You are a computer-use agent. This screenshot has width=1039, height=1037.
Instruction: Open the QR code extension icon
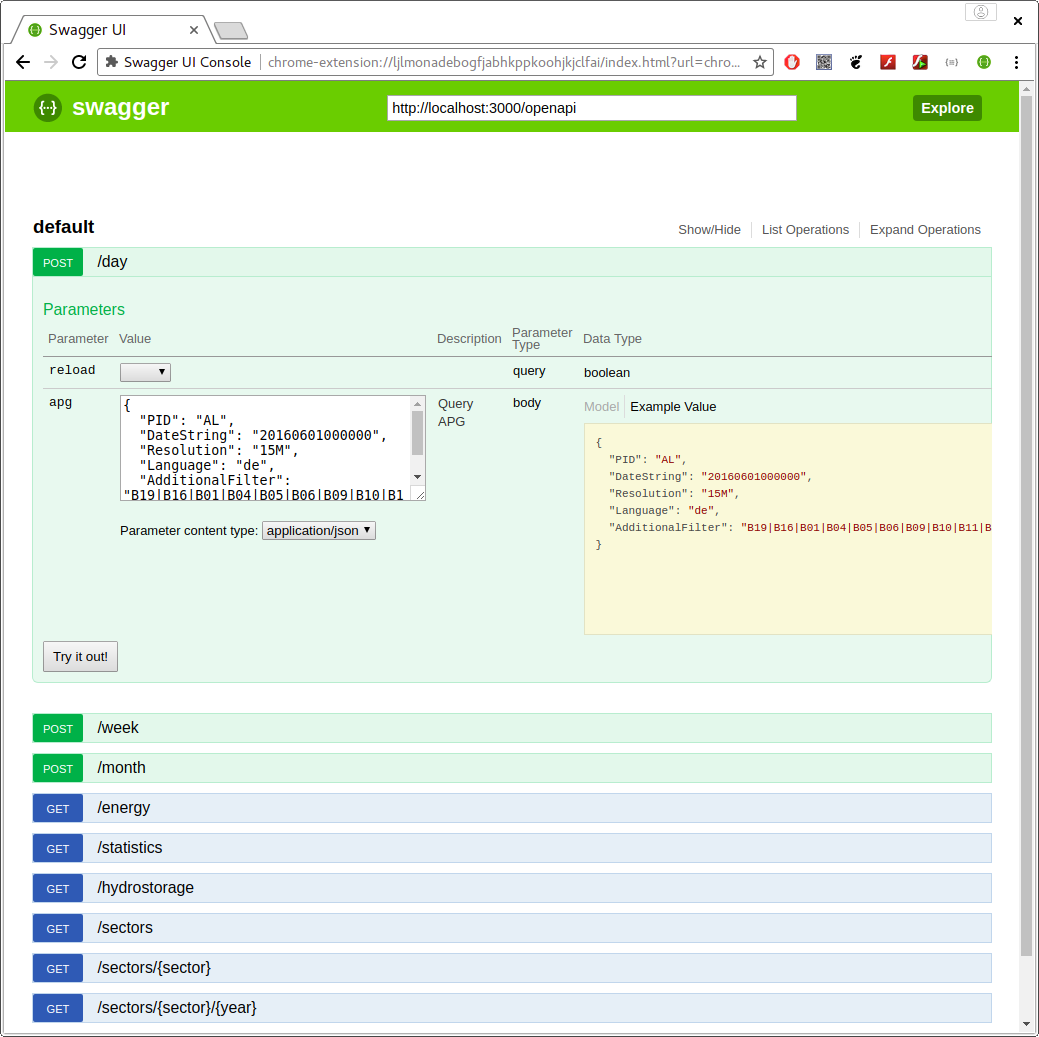pos(824,62)
